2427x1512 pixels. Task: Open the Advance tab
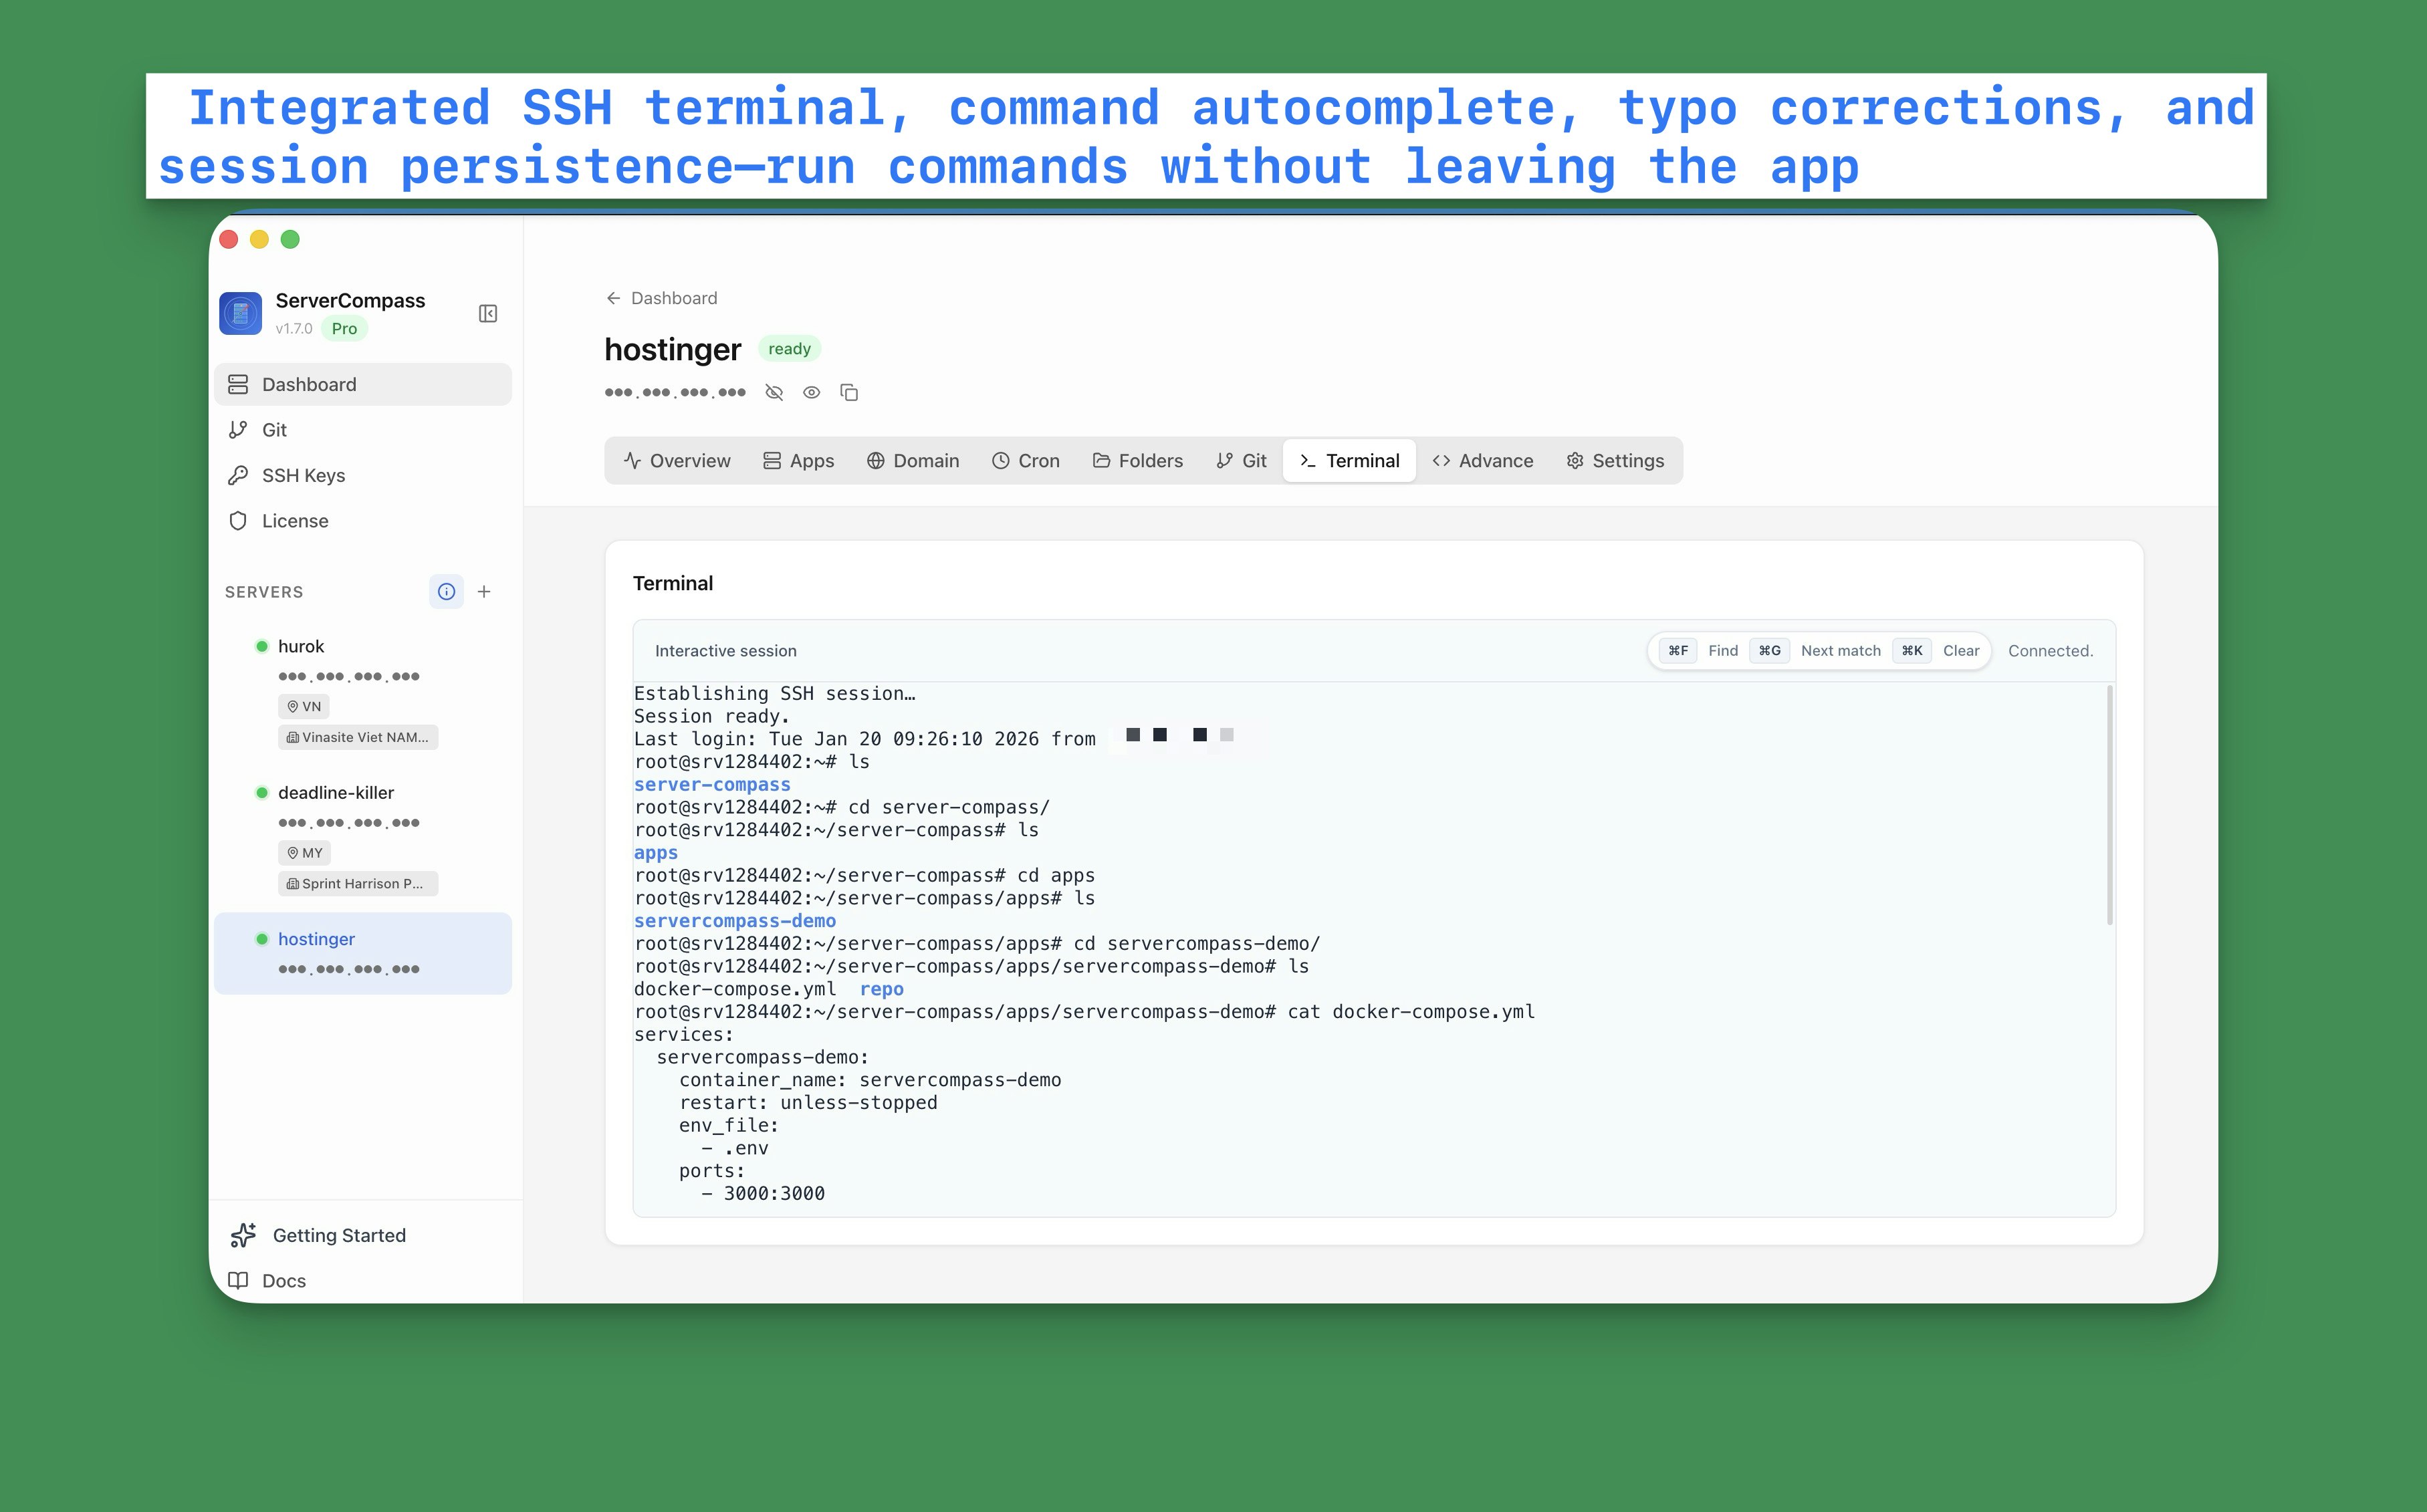pos(1482,461)
